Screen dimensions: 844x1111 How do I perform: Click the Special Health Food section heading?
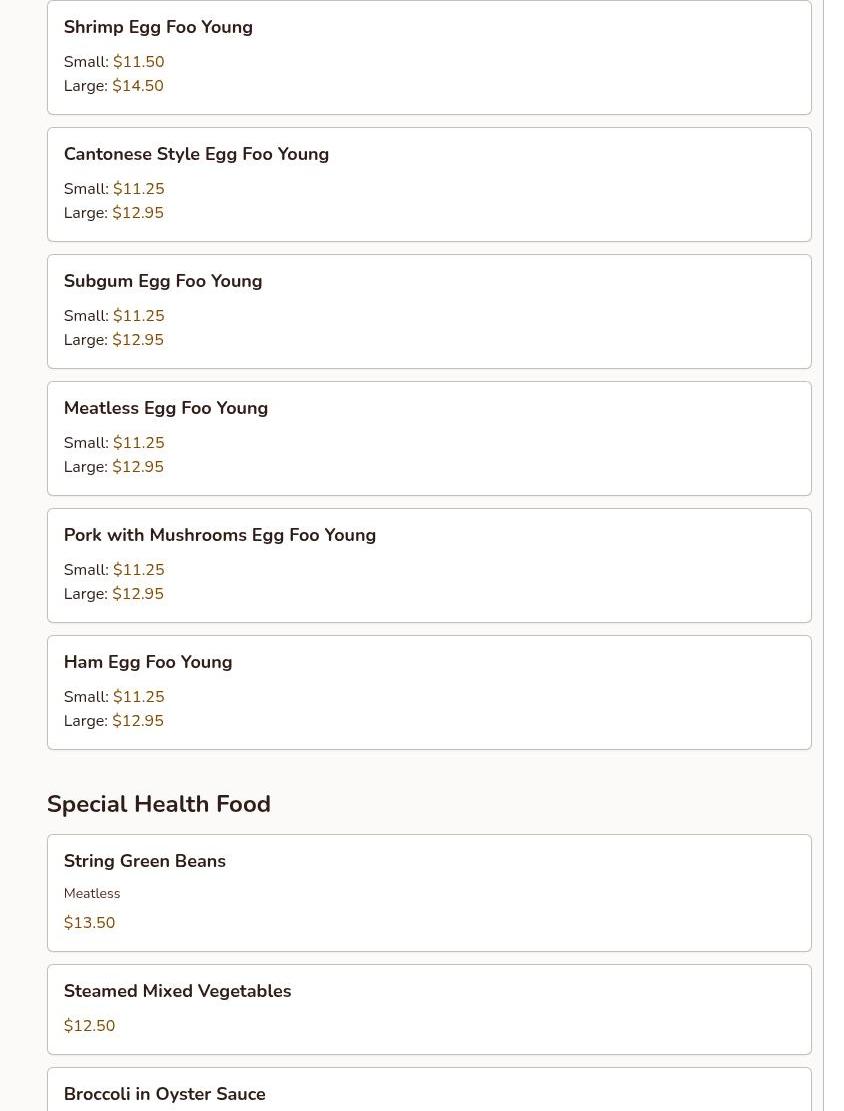coord(159,804)
